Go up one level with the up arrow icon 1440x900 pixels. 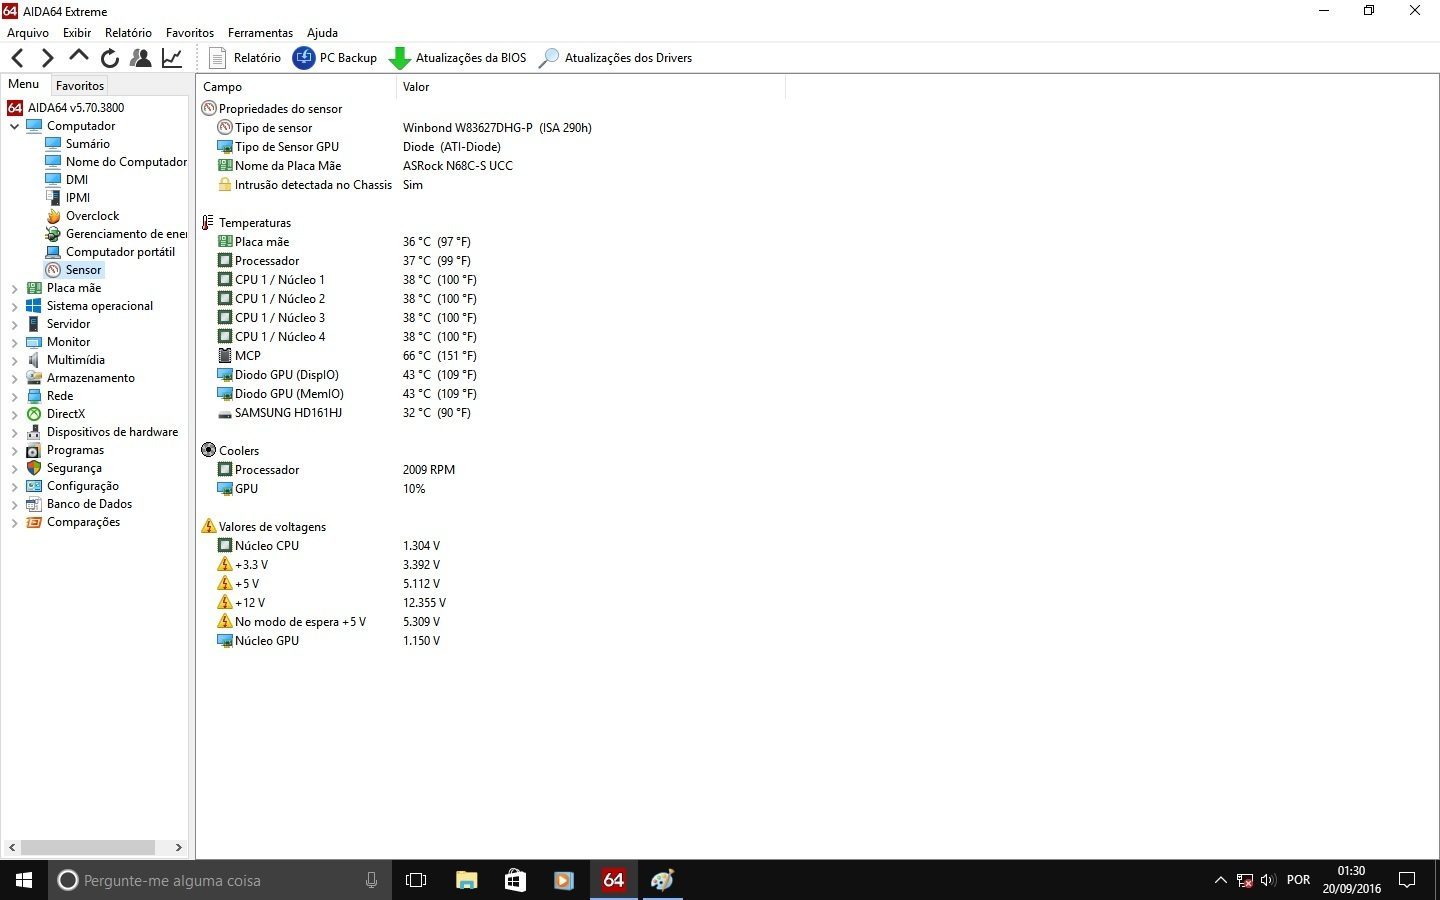click(x=78, y=58)
